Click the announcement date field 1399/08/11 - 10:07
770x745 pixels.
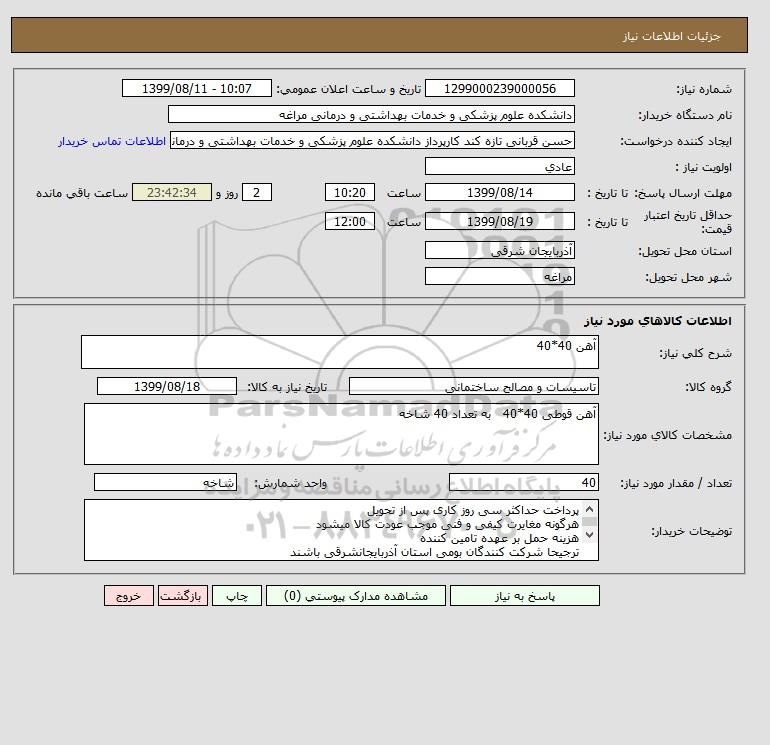click(x=196, y=88)
